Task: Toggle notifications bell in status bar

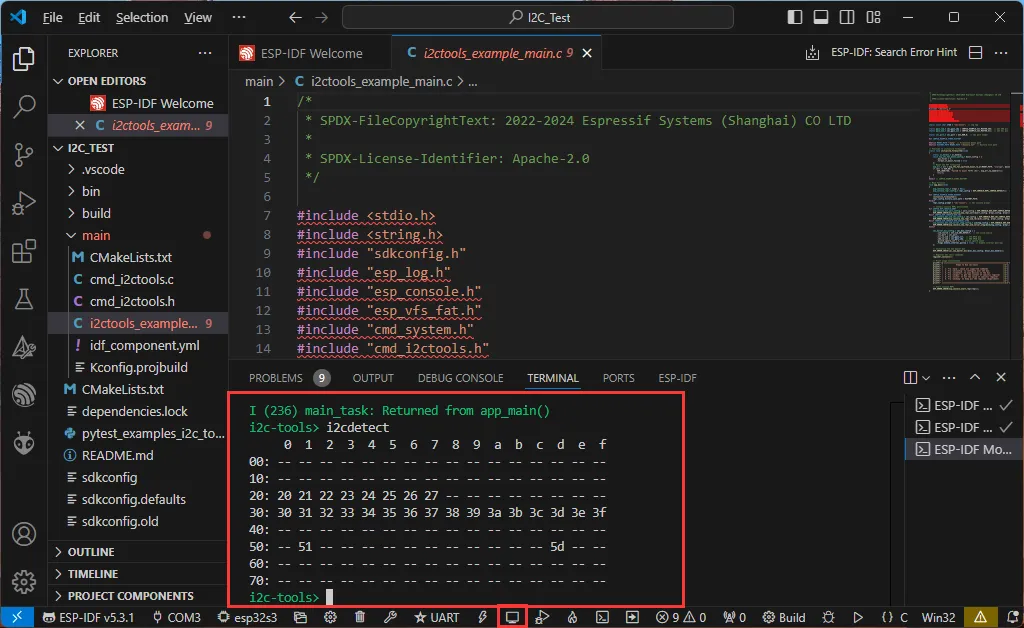Action: 1012,617
